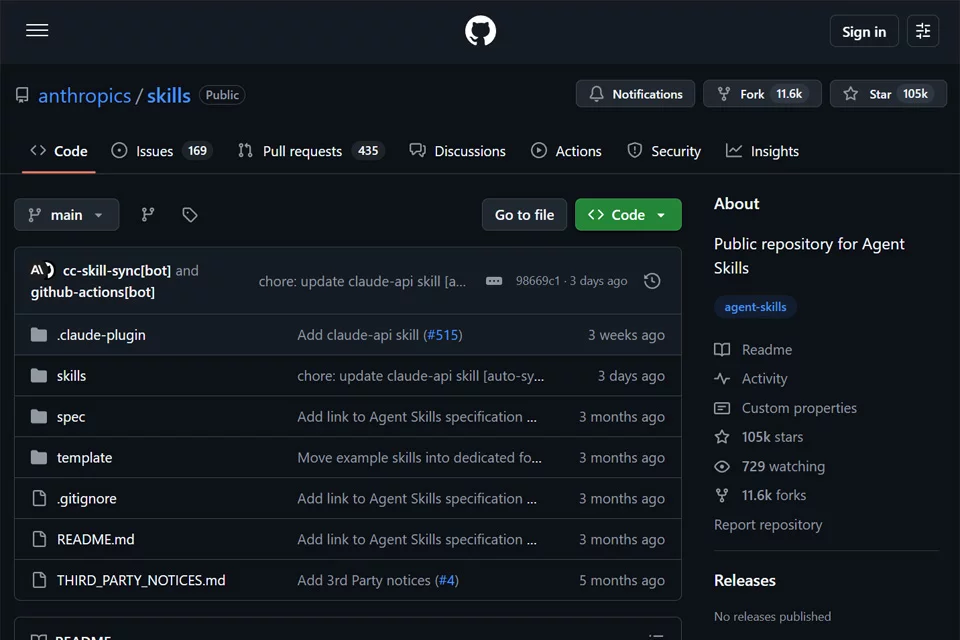Expand the green Code dropdown
This screenshot has width=960, height=640.
pos(628,214)
